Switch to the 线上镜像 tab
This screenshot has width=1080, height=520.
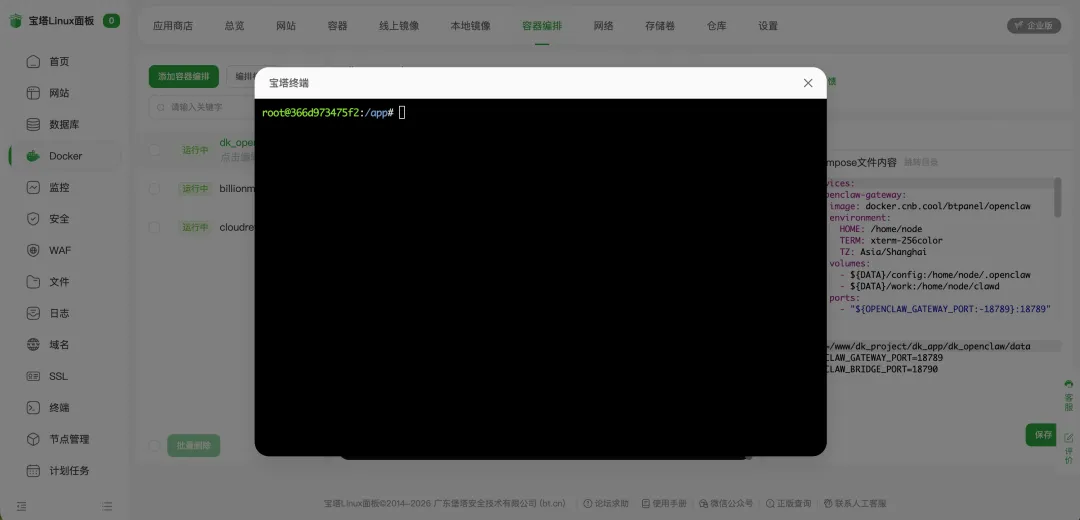pyautogui.click(x=399, y=26)
